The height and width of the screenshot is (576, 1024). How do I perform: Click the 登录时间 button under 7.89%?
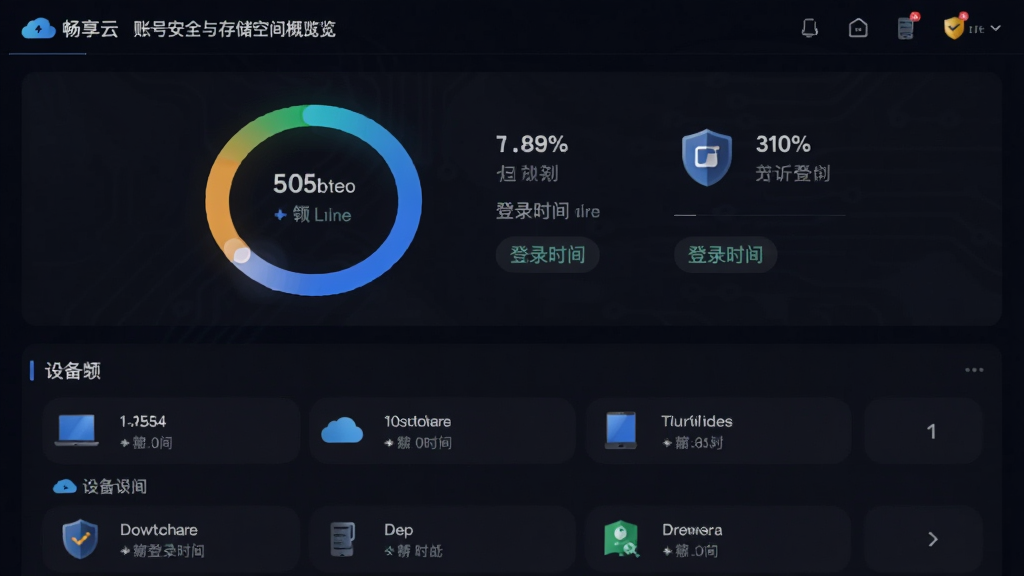click(547, 255)
